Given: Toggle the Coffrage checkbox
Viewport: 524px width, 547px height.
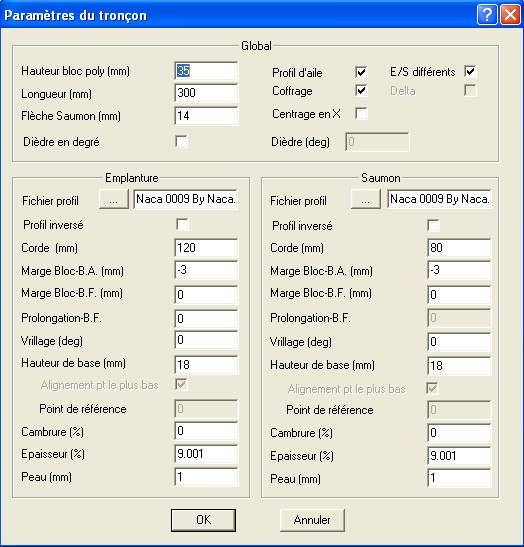Looking at the screenshot, I should [x=361, y=91].
